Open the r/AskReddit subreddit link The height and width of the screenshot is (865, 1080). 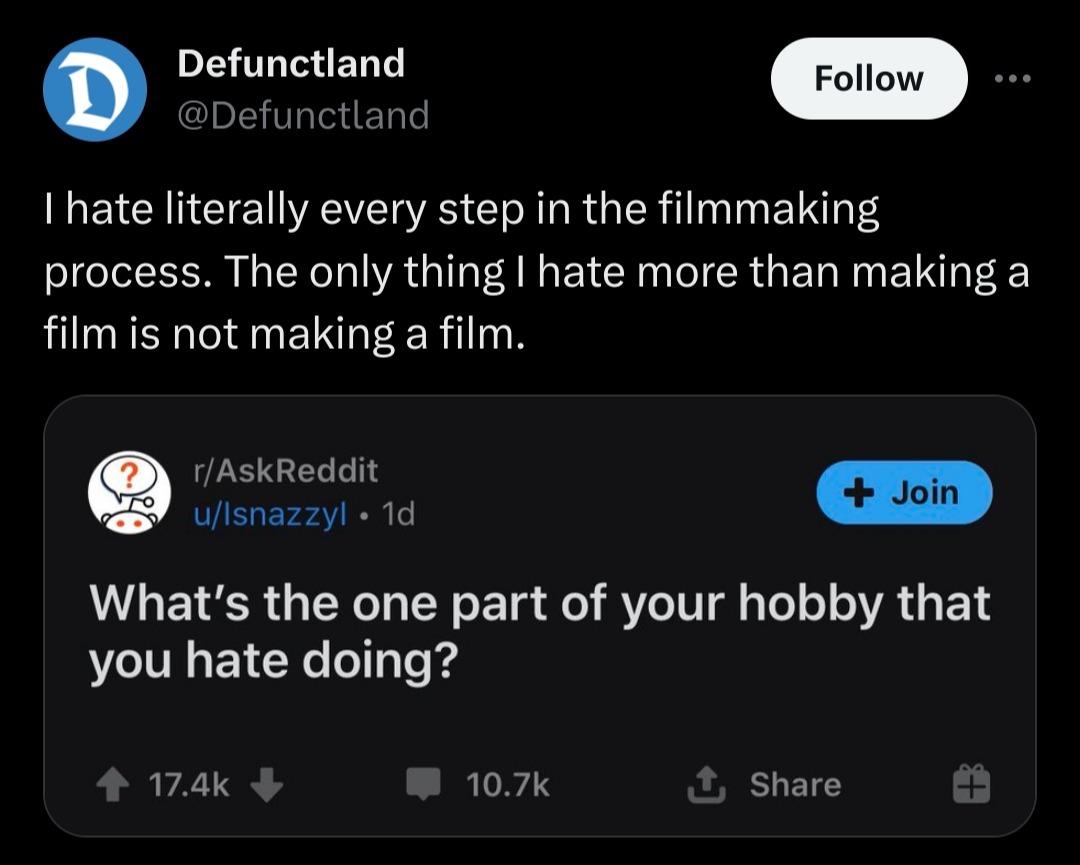coord(283,468)
